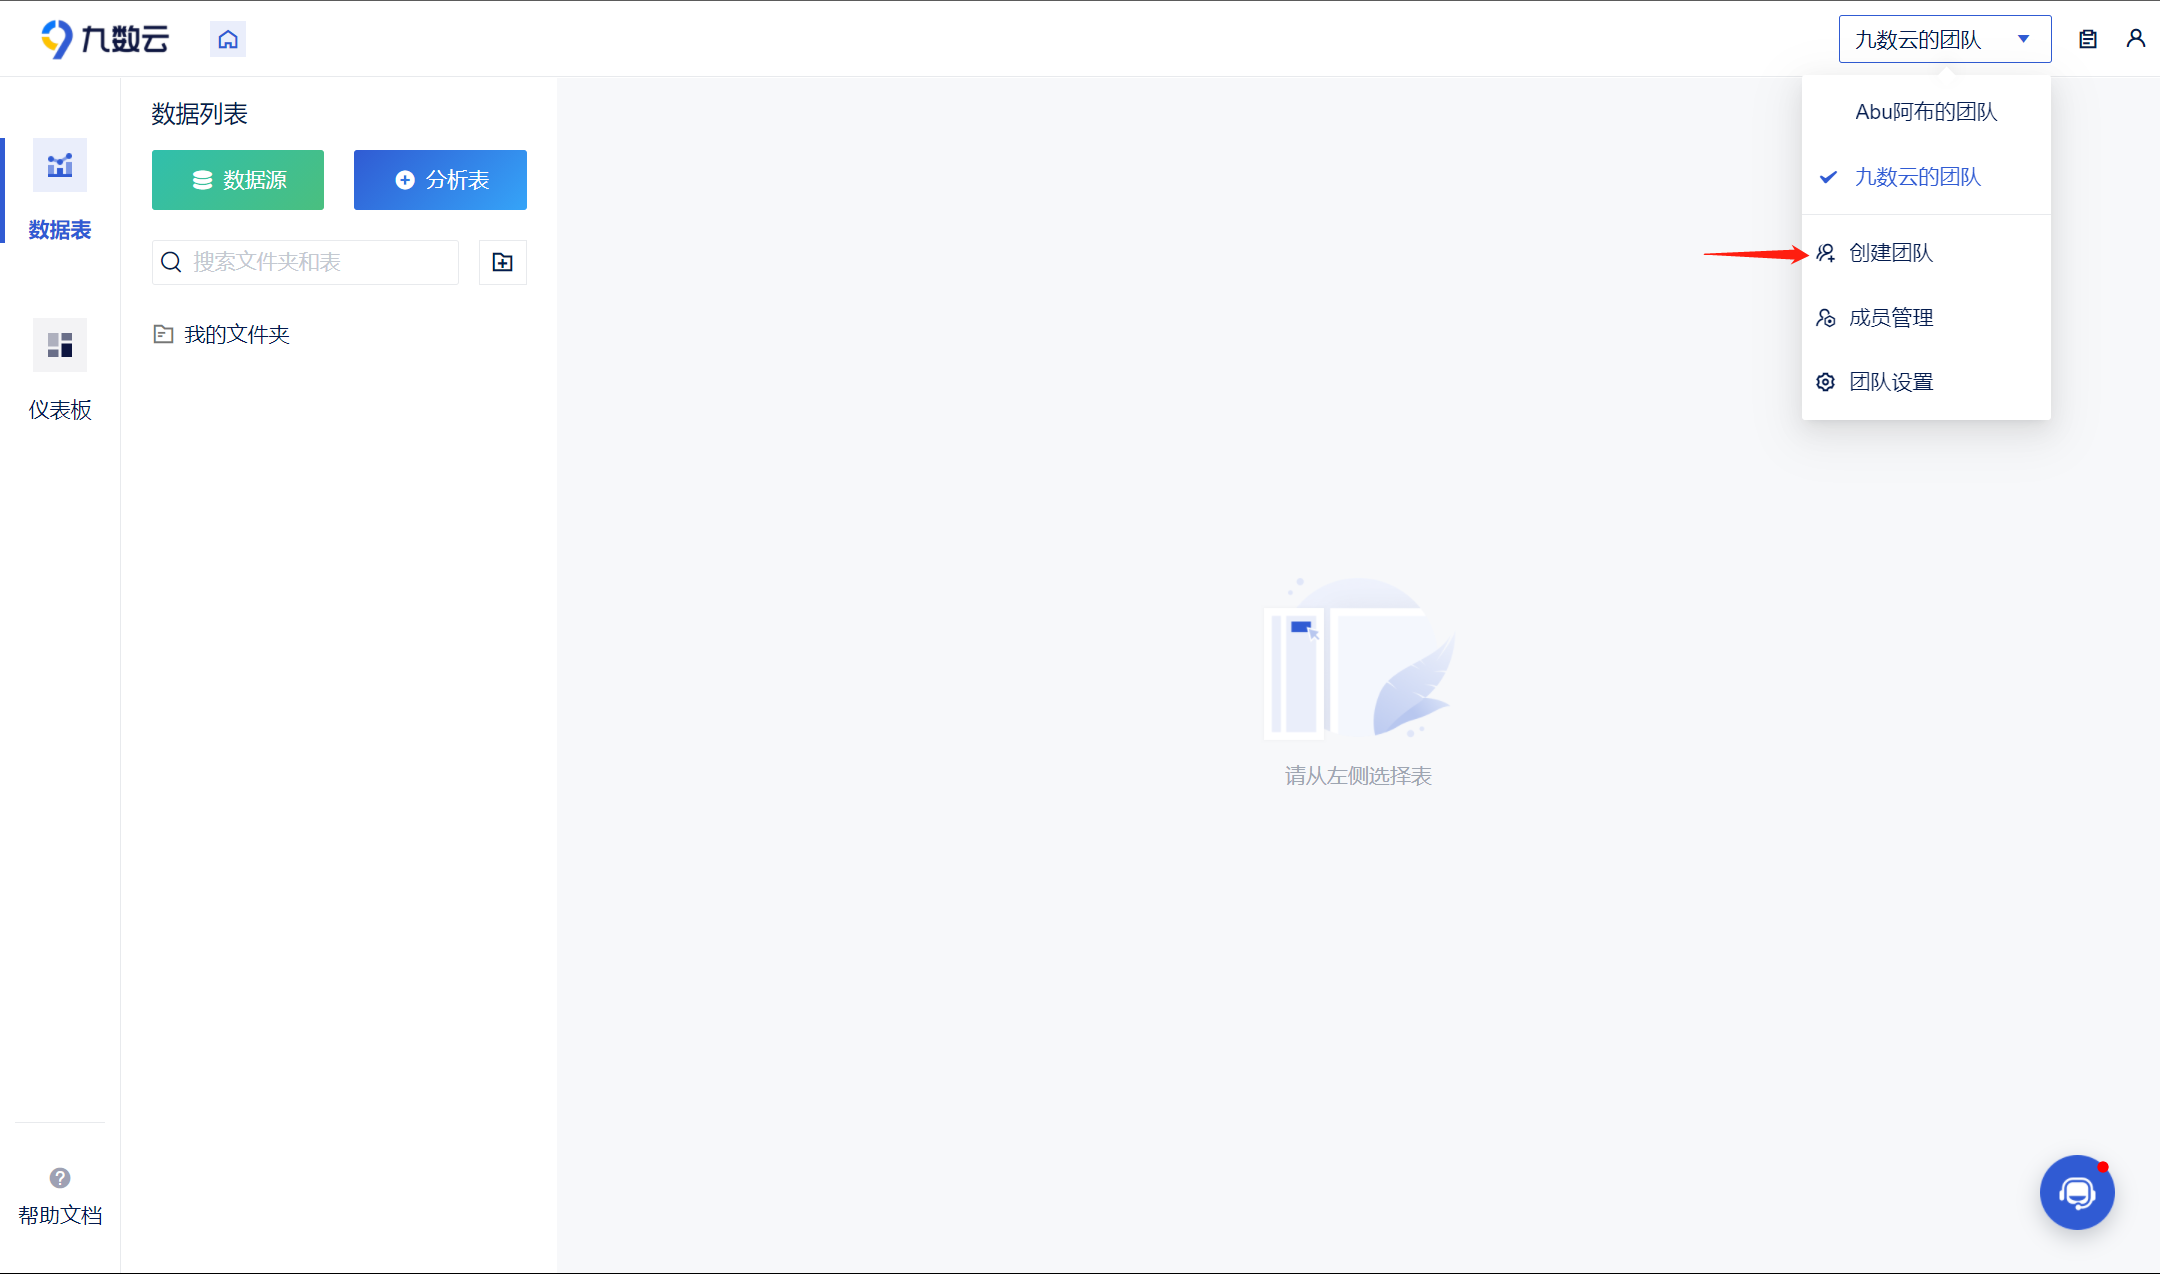Open the user profile icon

coord(2135,39)
